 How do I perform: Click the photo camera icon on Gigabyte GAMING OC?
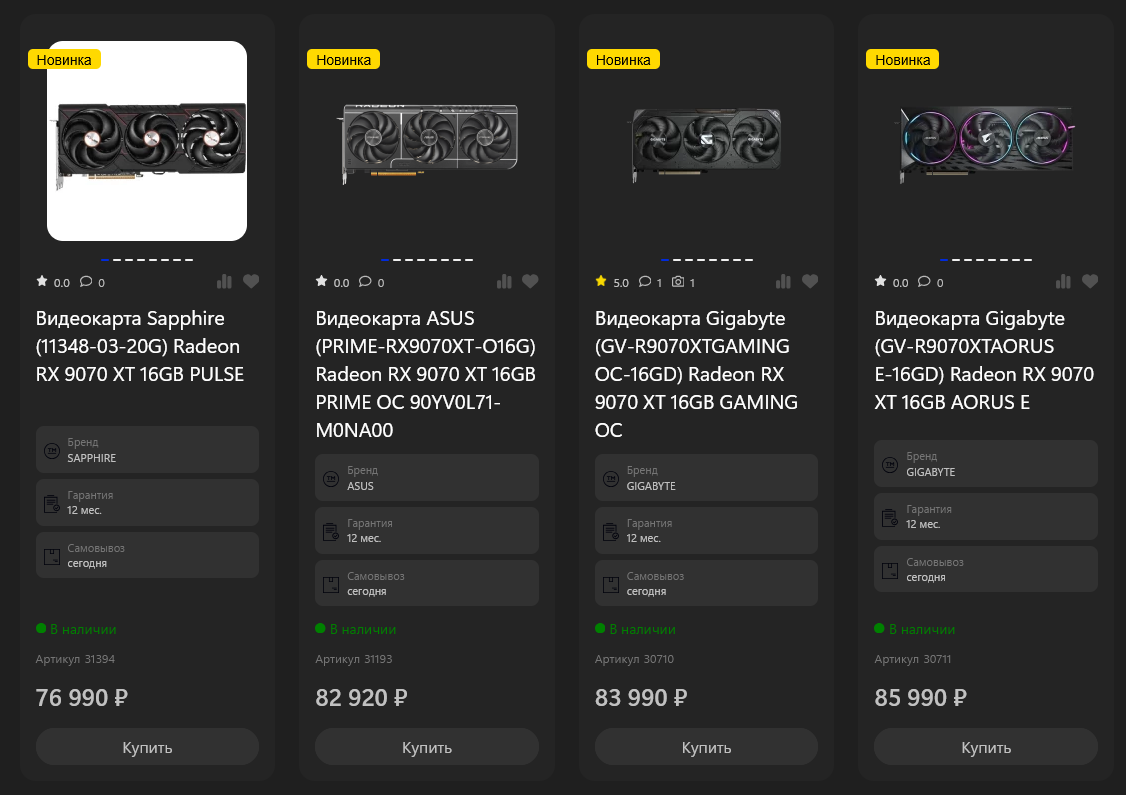(678, 282)
